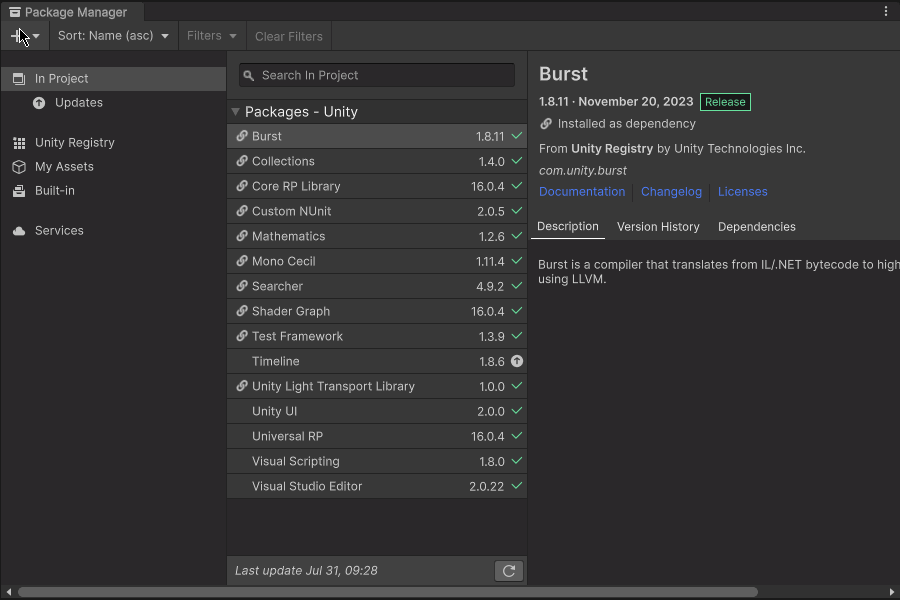Click the installed checkmark for Universal RP
Image resolution: width=900 pixels, height=600 pixels.
point(517,436)
